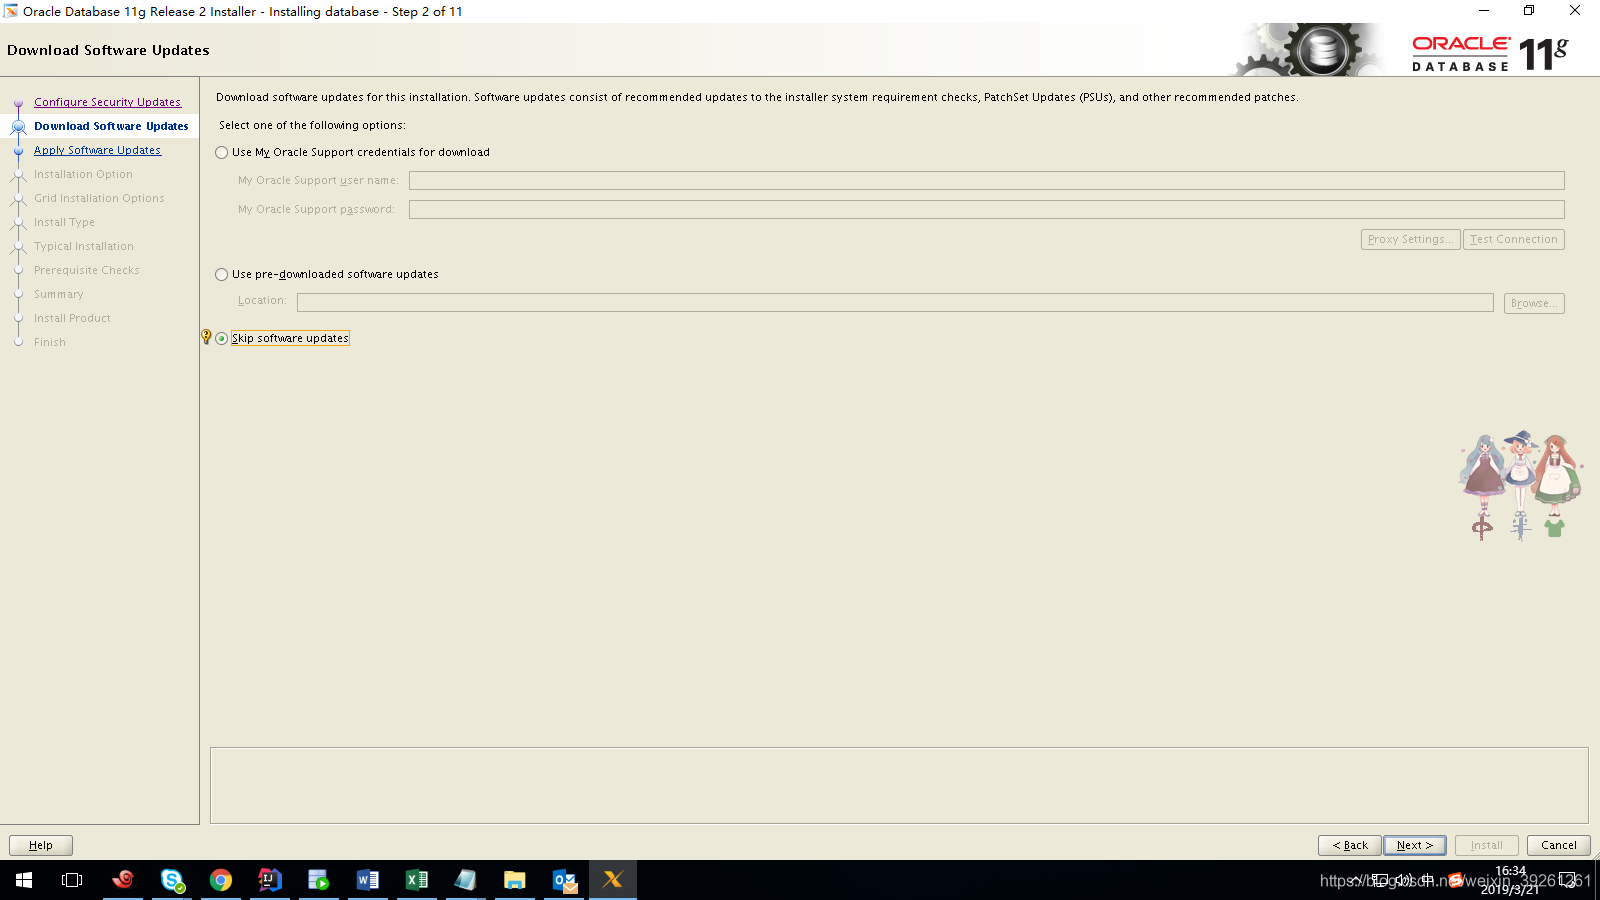
Task: Select 'Use My Oracle Support credentials' radio button
Action: point(222,153)
